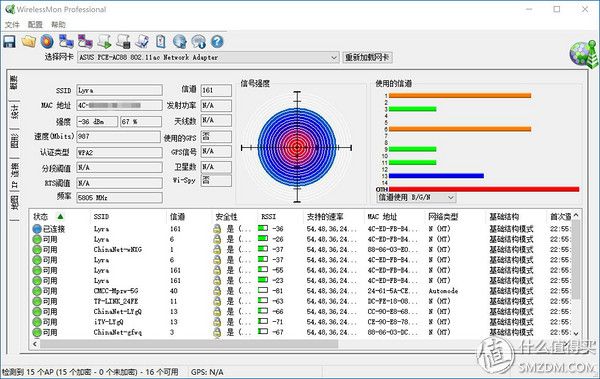Click the globe icon with info badge

199,41
